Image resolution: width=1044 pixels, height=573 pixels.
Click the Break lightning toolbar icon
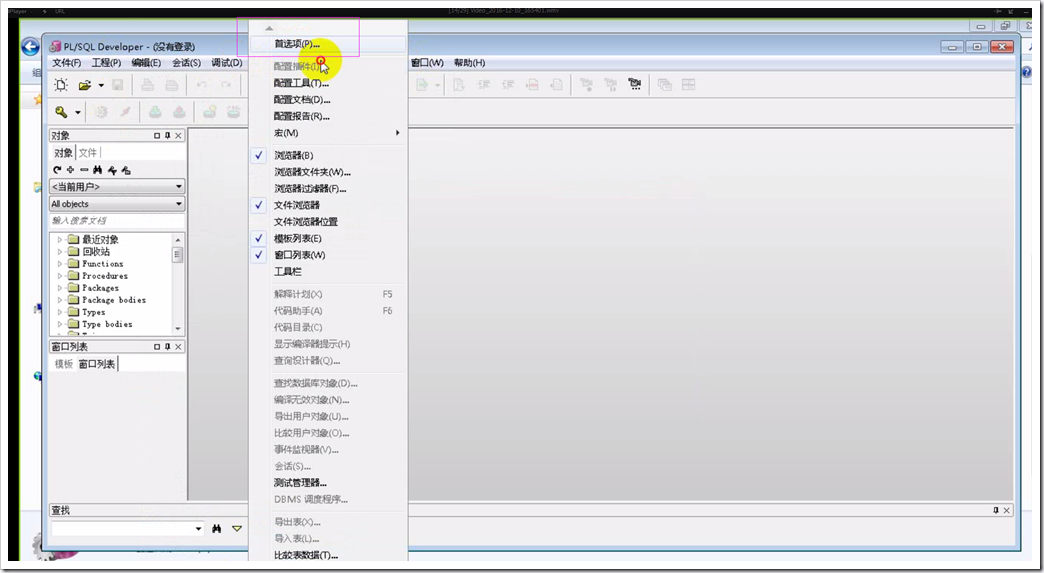tap(125, 112)
